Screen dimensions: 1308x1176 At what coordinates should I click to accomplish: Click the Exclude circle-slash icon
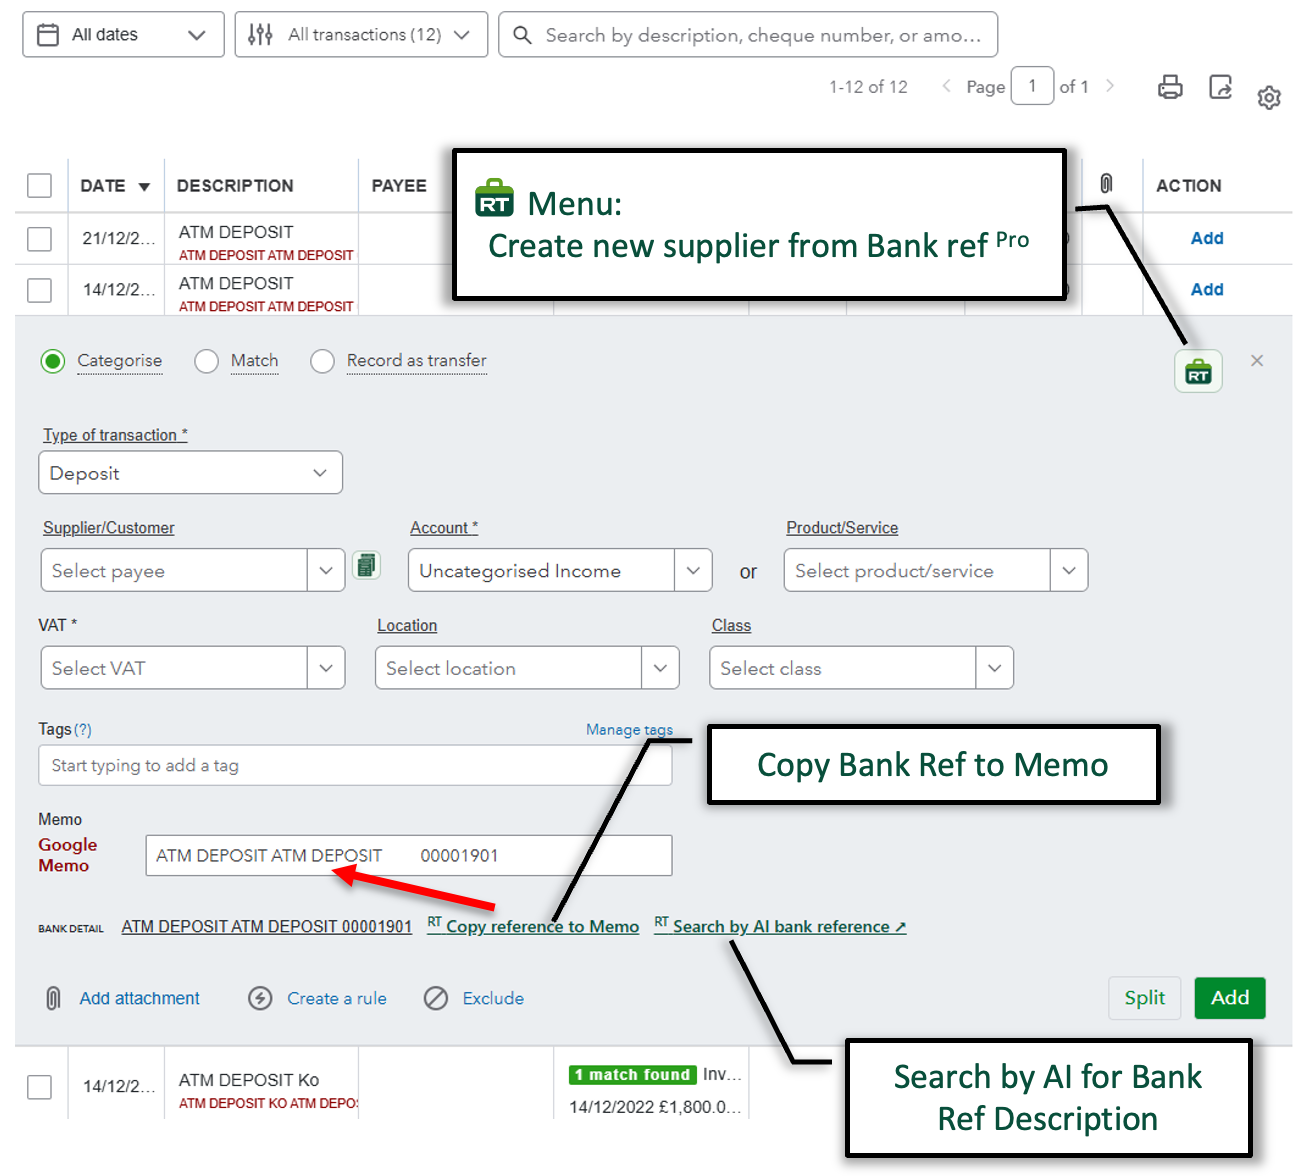436,998
